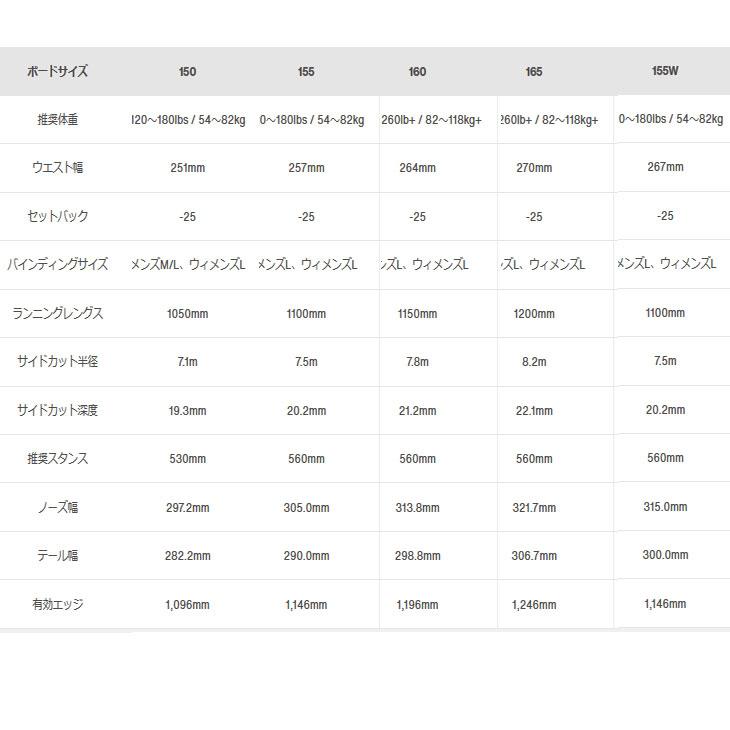The height and width of the screenshot is (730, 730).
Task: Select the nose width value 305.0mm
Action: point(306,507)
